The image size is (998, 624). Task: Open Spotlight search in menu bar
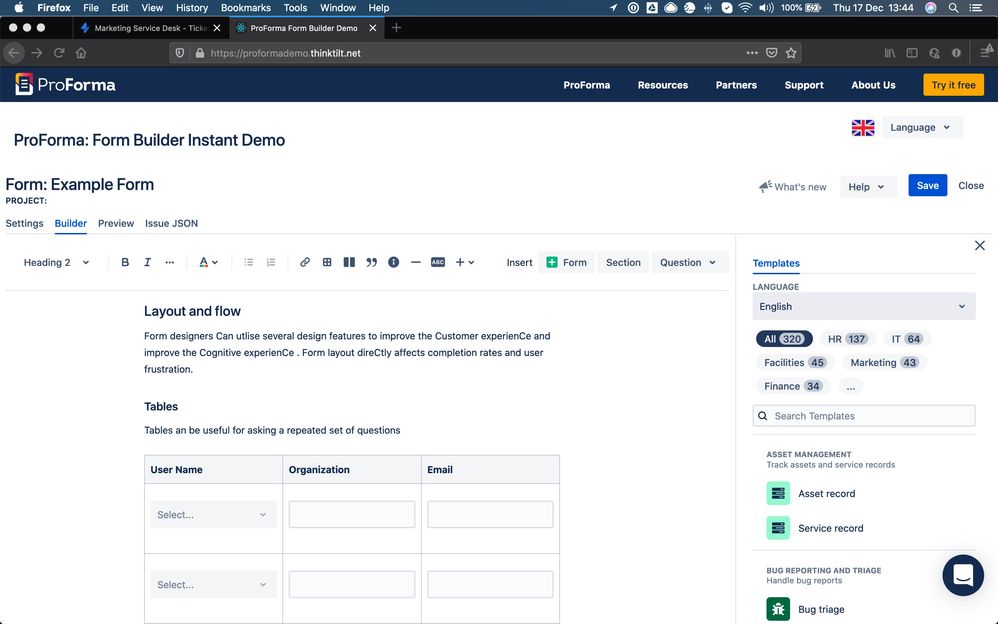coord(953,8)
